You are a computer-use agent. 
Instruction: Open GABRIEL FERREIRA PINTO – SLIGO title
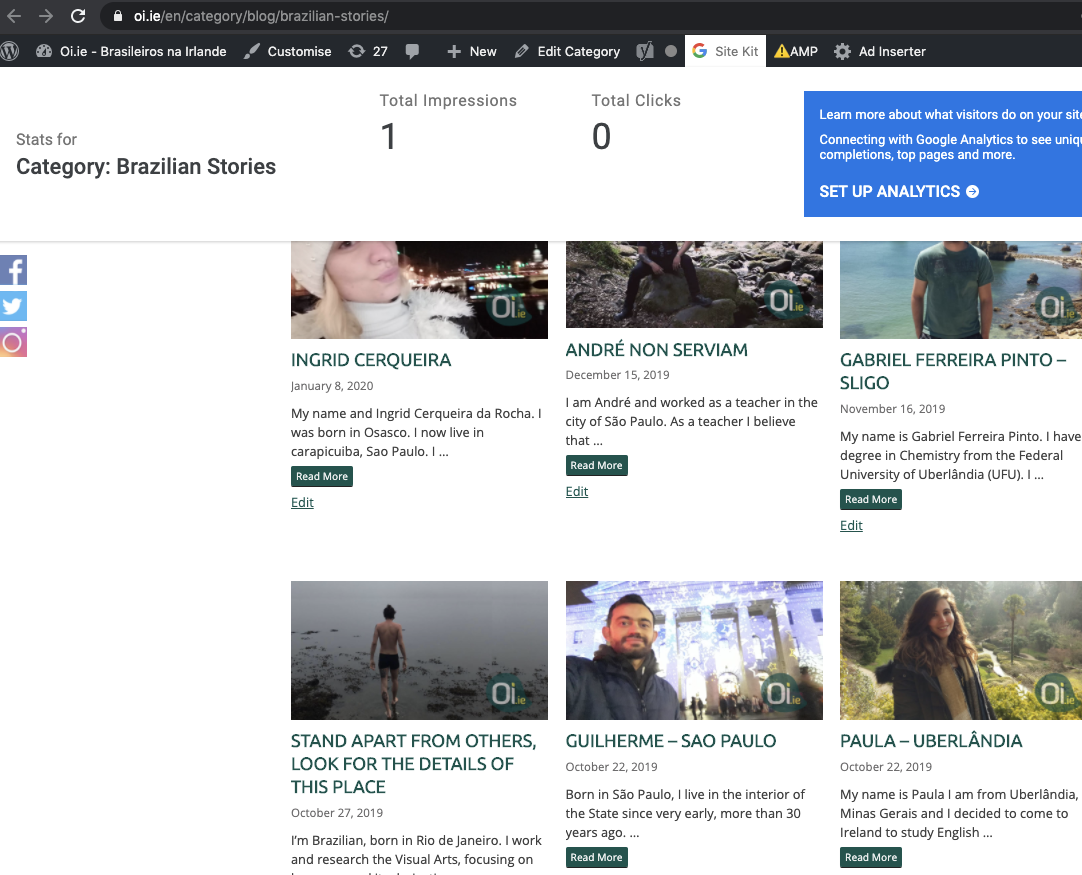(x=953, y=371)
